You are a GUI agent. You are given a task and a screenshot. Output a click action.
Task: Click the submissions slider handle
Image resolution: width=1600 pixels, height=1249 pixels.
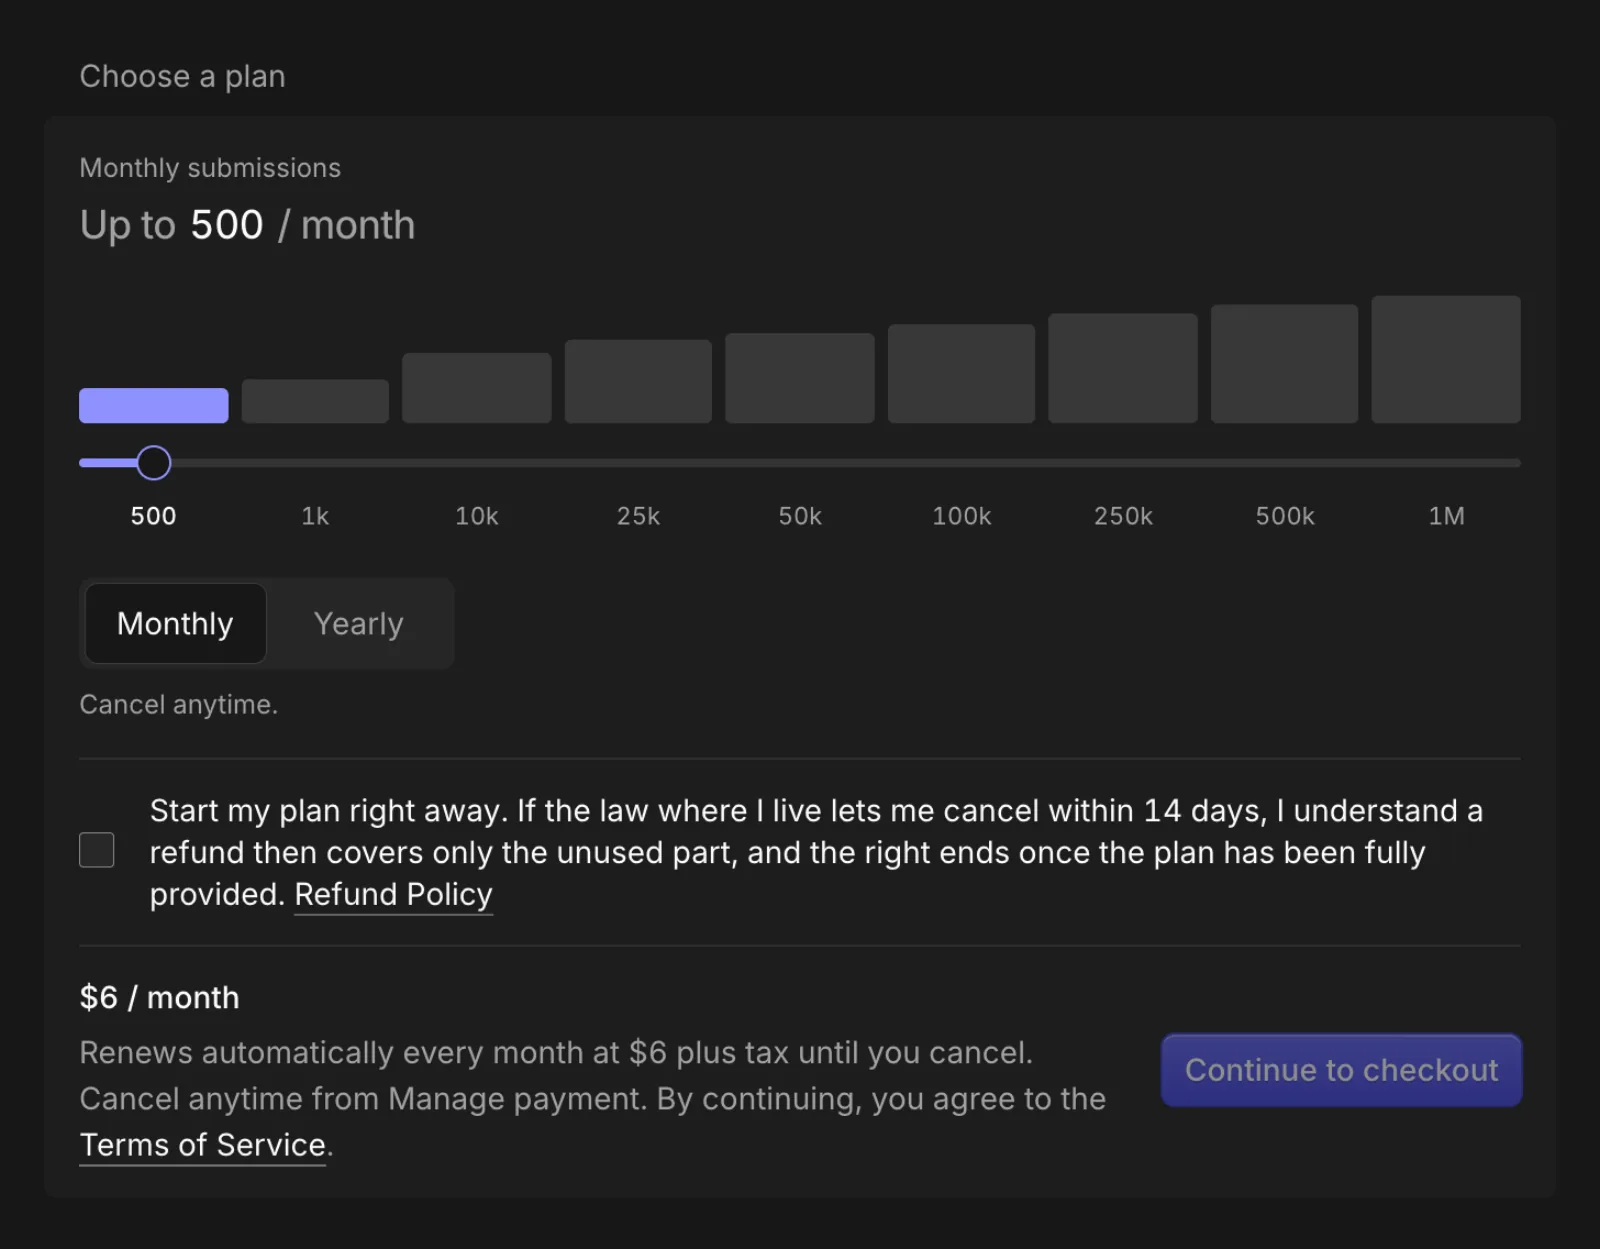tap(154, 463)
